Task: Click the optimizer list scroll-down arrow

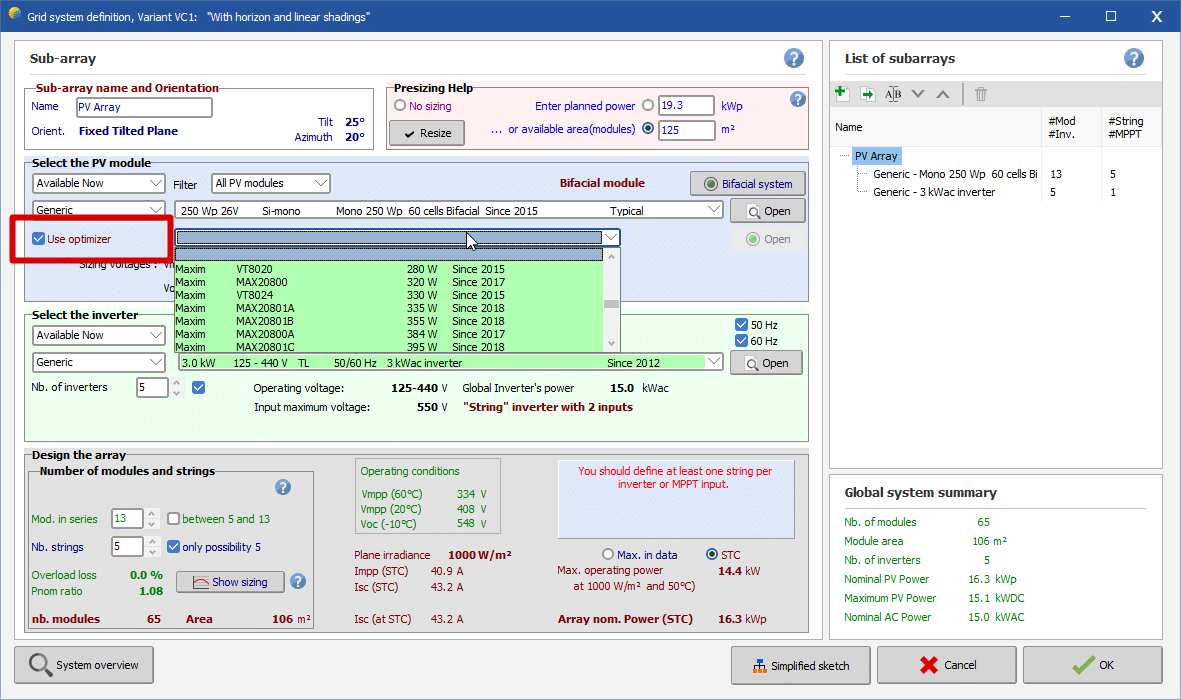Action: tap(612, 344)
